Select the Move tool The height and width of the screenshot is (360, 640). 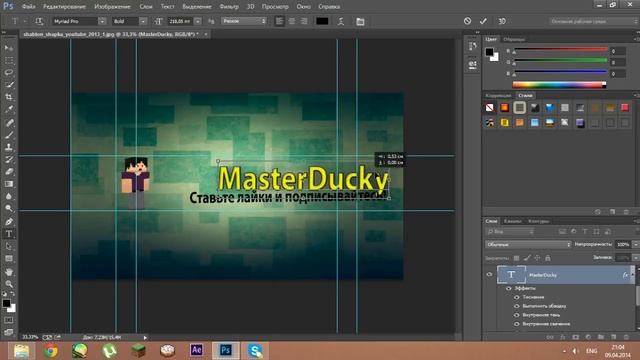9,48
